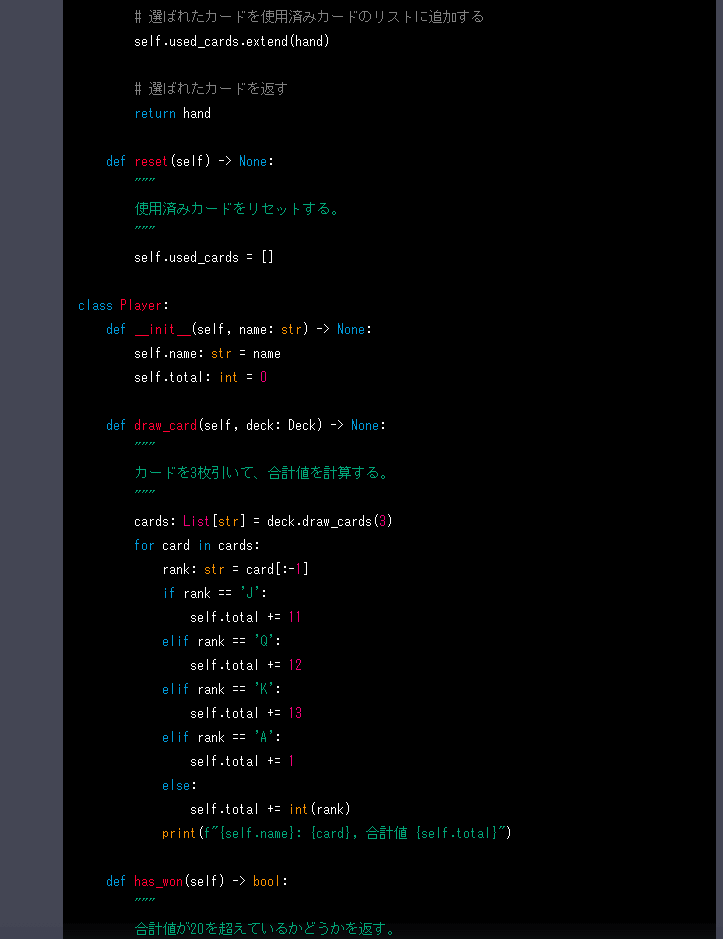Click the condition "elif rank == 'Q':"

pos(222,641)
